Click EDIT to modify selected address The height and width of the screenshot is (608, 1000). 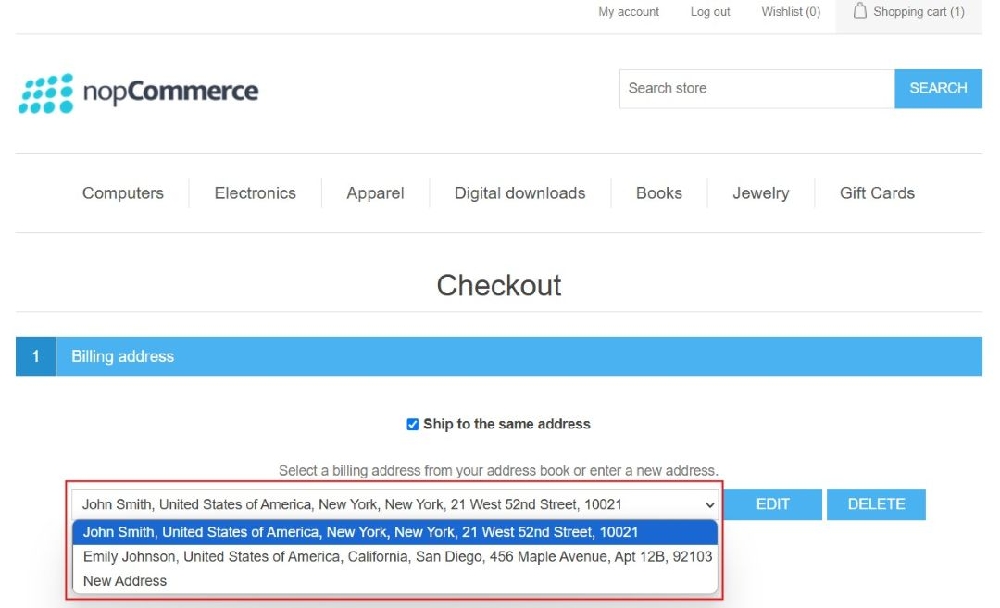[772, 504]
